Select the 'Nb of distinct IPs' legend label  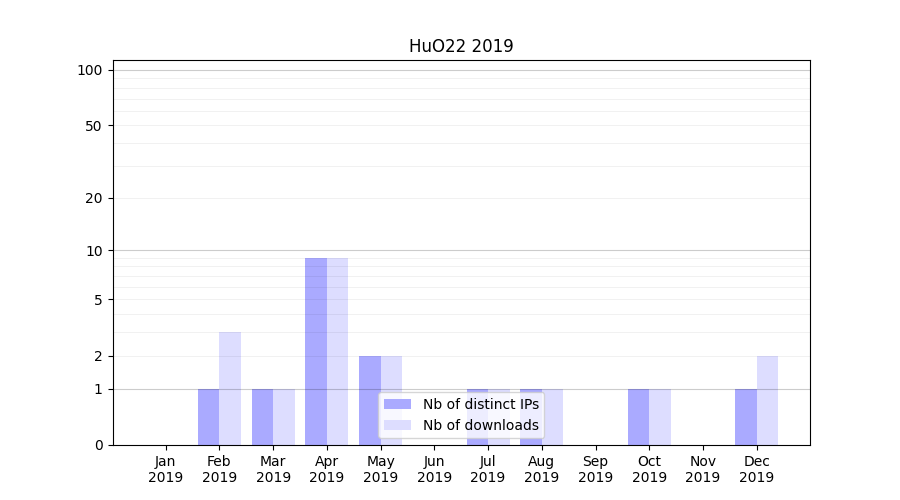point(480,404)
